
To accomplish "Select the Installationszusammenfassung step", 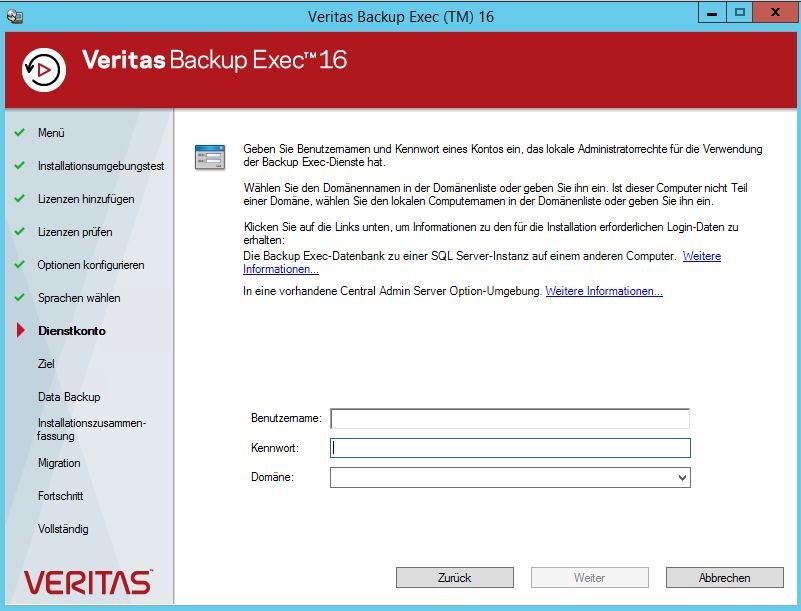I will coord(91,429).
